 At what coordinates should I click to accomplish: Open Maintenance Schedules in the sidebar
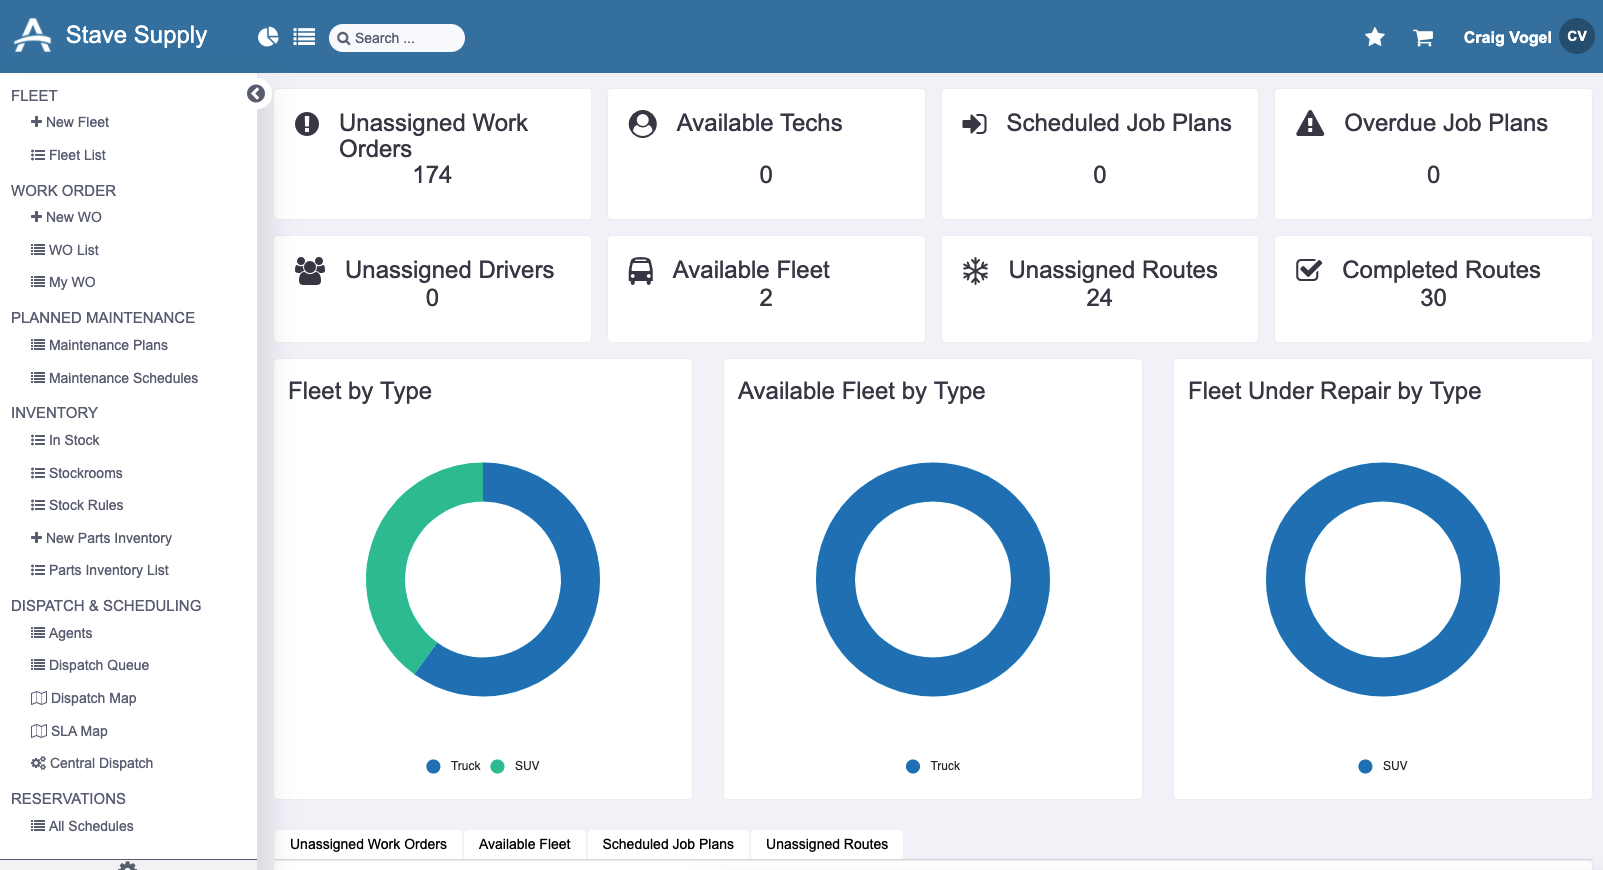pyautogui.click(x=123, y=378)
